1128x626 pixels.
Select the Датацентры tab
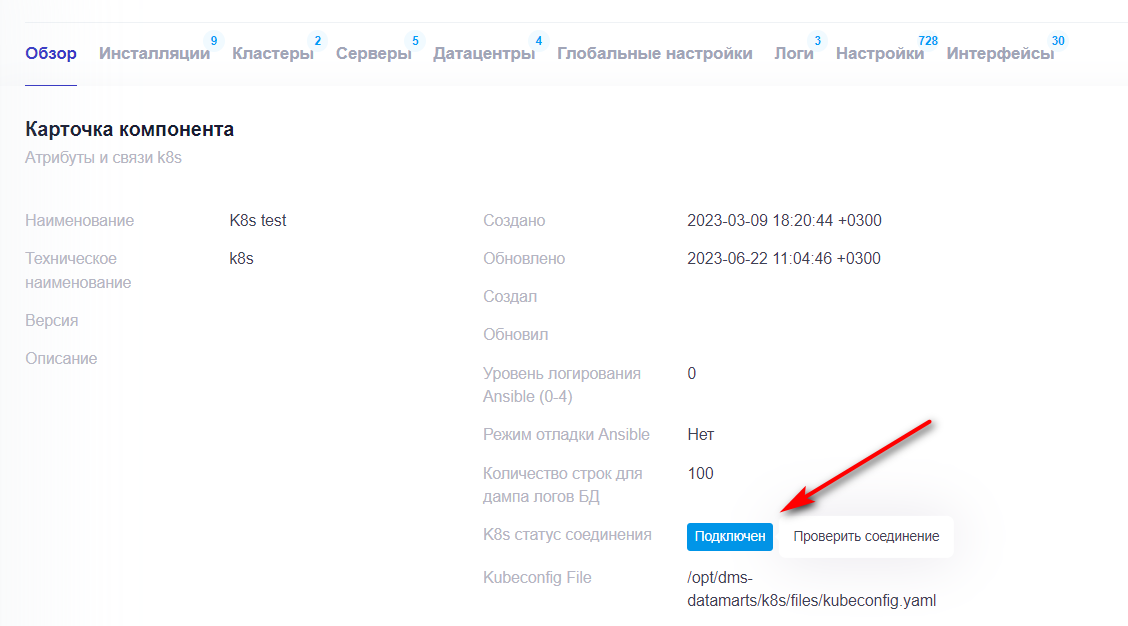pos(483,54)
